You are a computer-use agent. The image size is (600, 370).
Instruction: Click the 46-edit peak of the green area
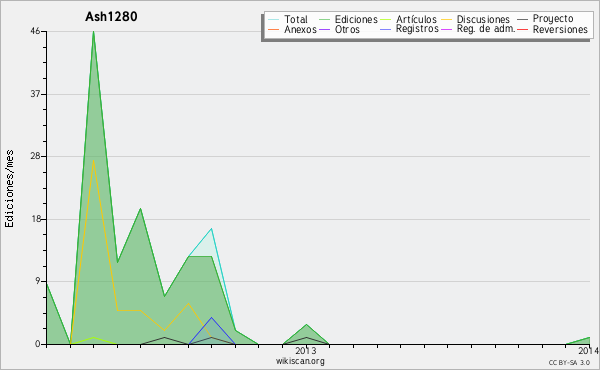click(x=93, y=32)
